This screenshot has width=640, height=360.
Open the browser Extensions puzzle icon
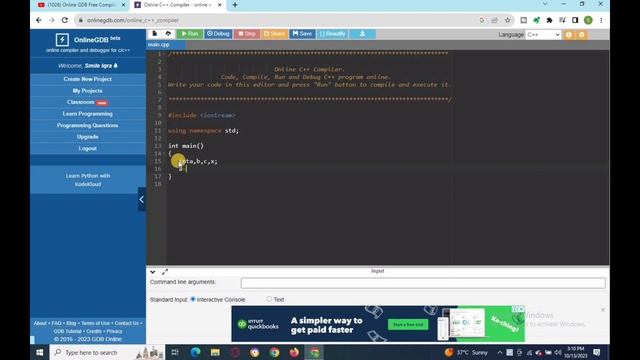coord(549,20)
